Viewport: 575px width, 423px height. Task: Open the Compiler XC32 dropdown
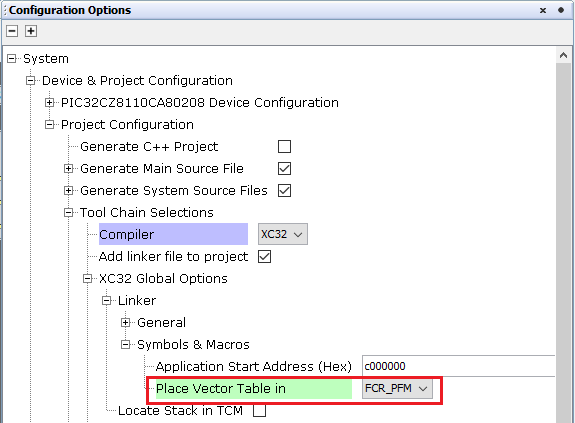283,234
